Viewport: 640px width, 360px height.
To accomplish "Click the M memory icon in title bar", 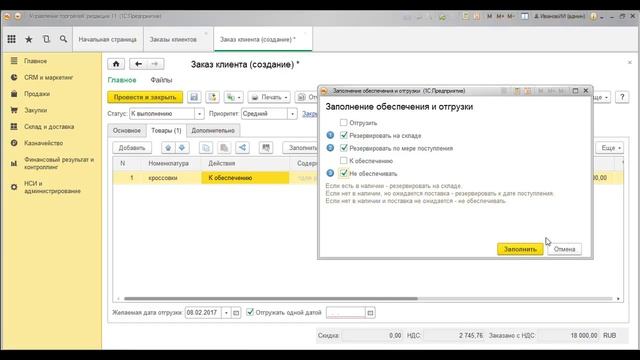I will tap(489, 16).
